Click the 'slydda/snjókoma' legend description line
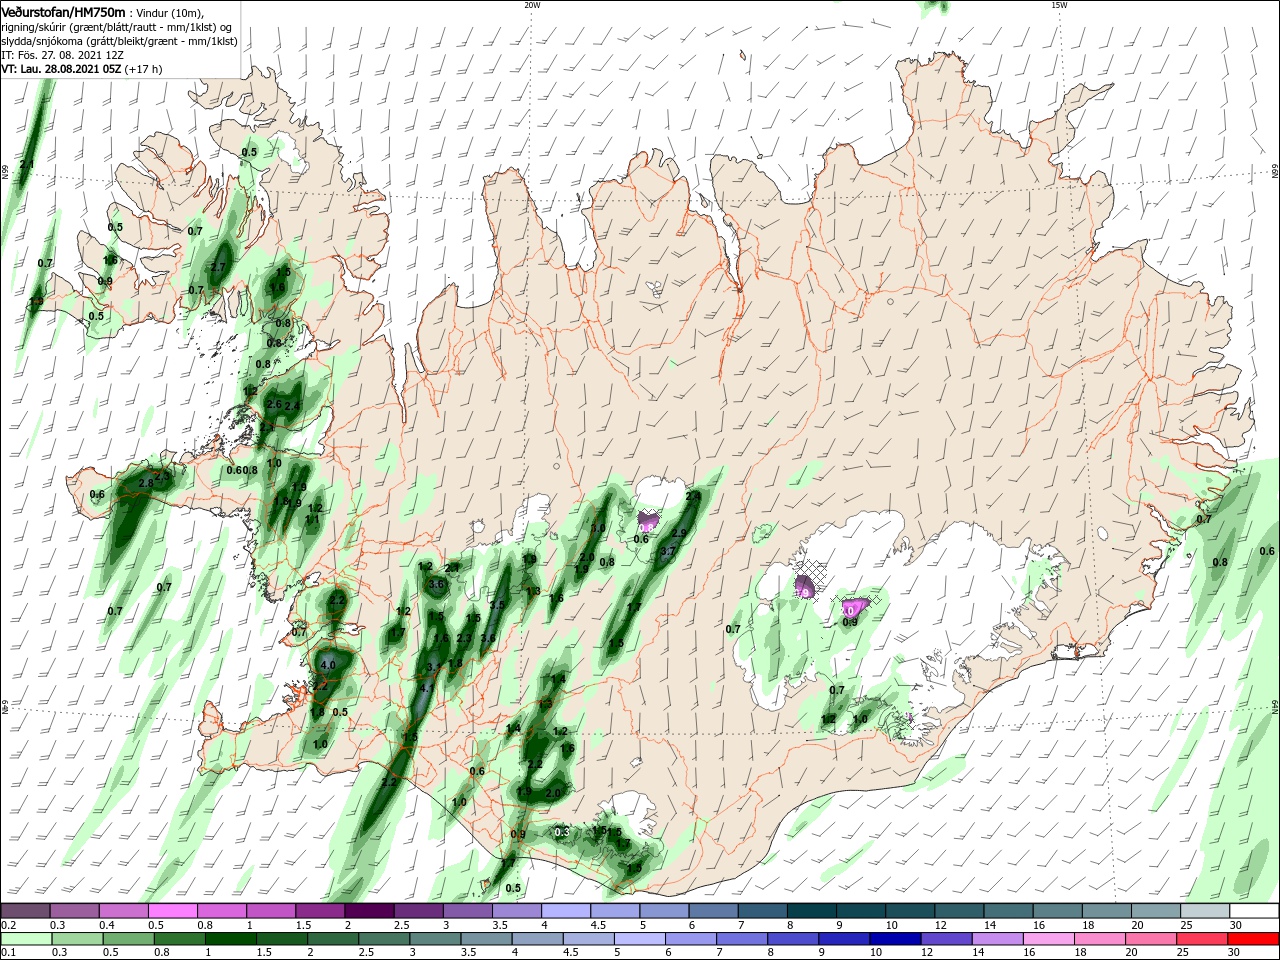 click(119, 41)
